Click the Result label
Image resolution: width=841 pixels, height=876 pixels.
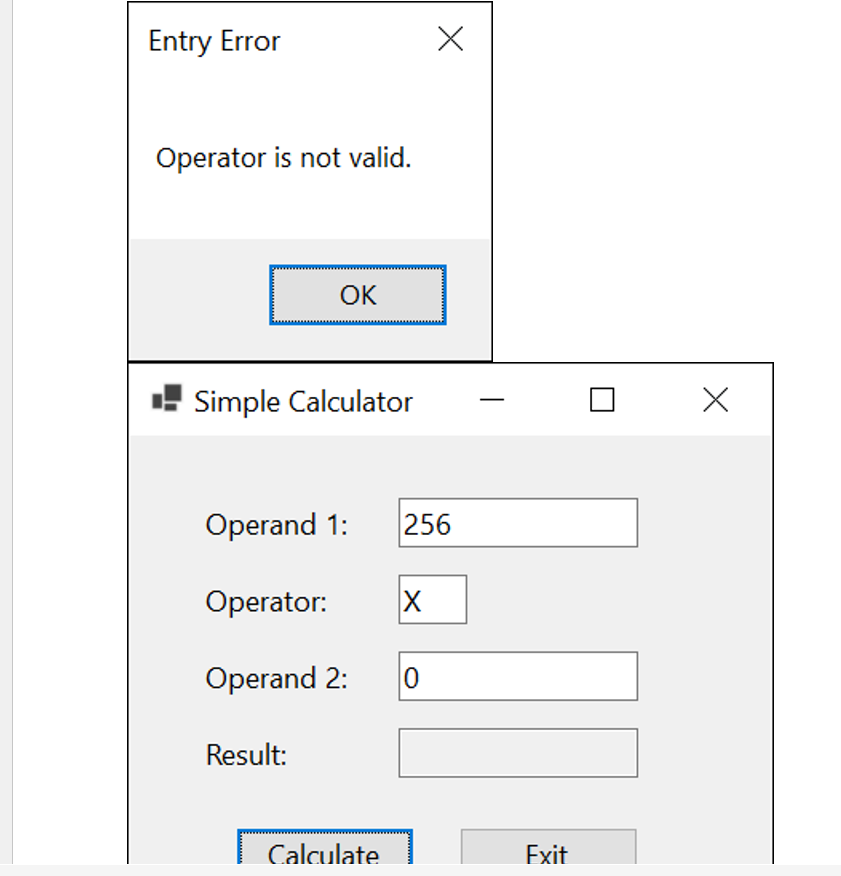[x=245, y=755]
